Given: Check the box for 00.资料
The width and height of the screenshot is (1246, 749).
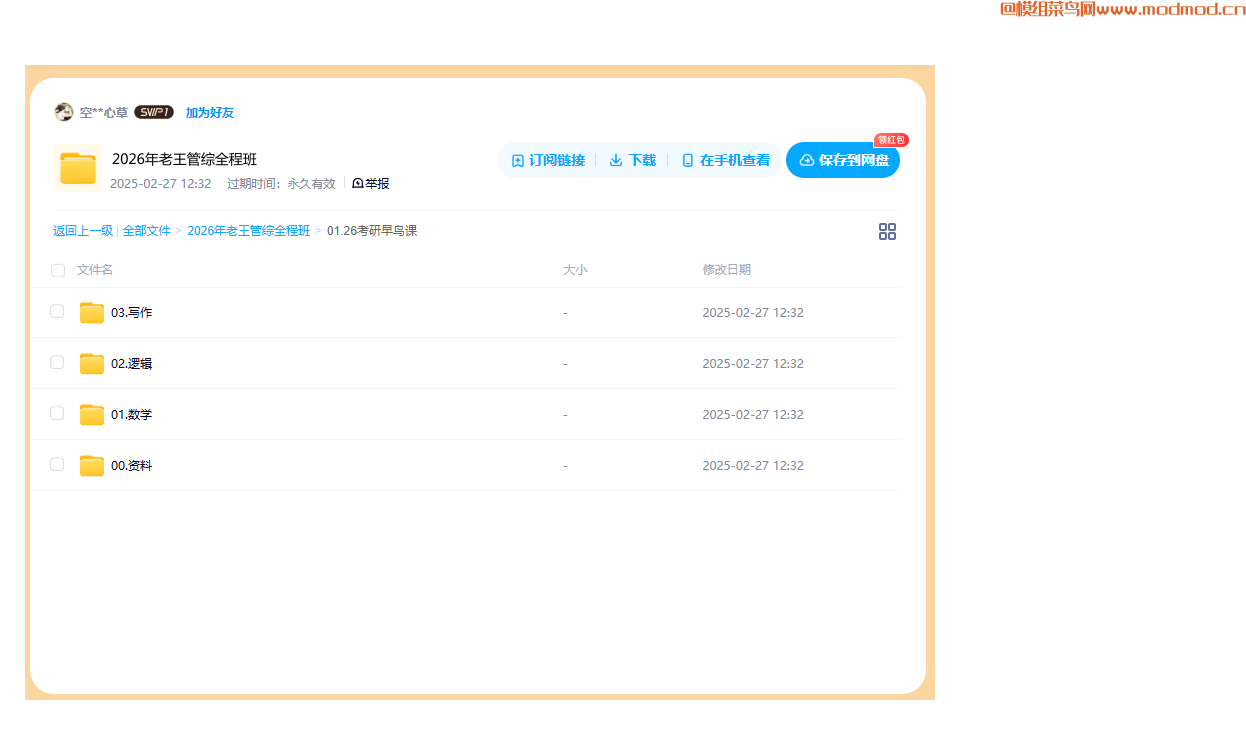Looking at the screenshot, I should pos(57,464).
